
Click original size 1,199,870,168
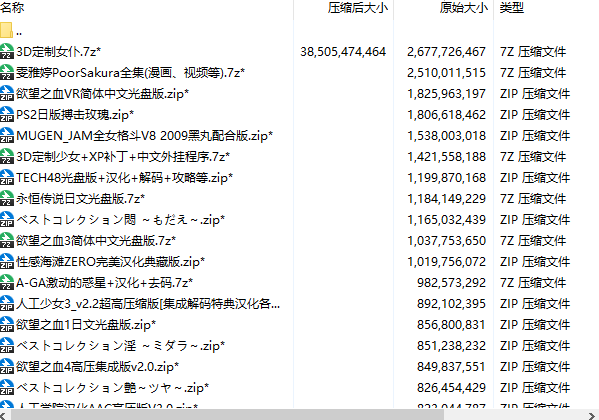point(446,178)
